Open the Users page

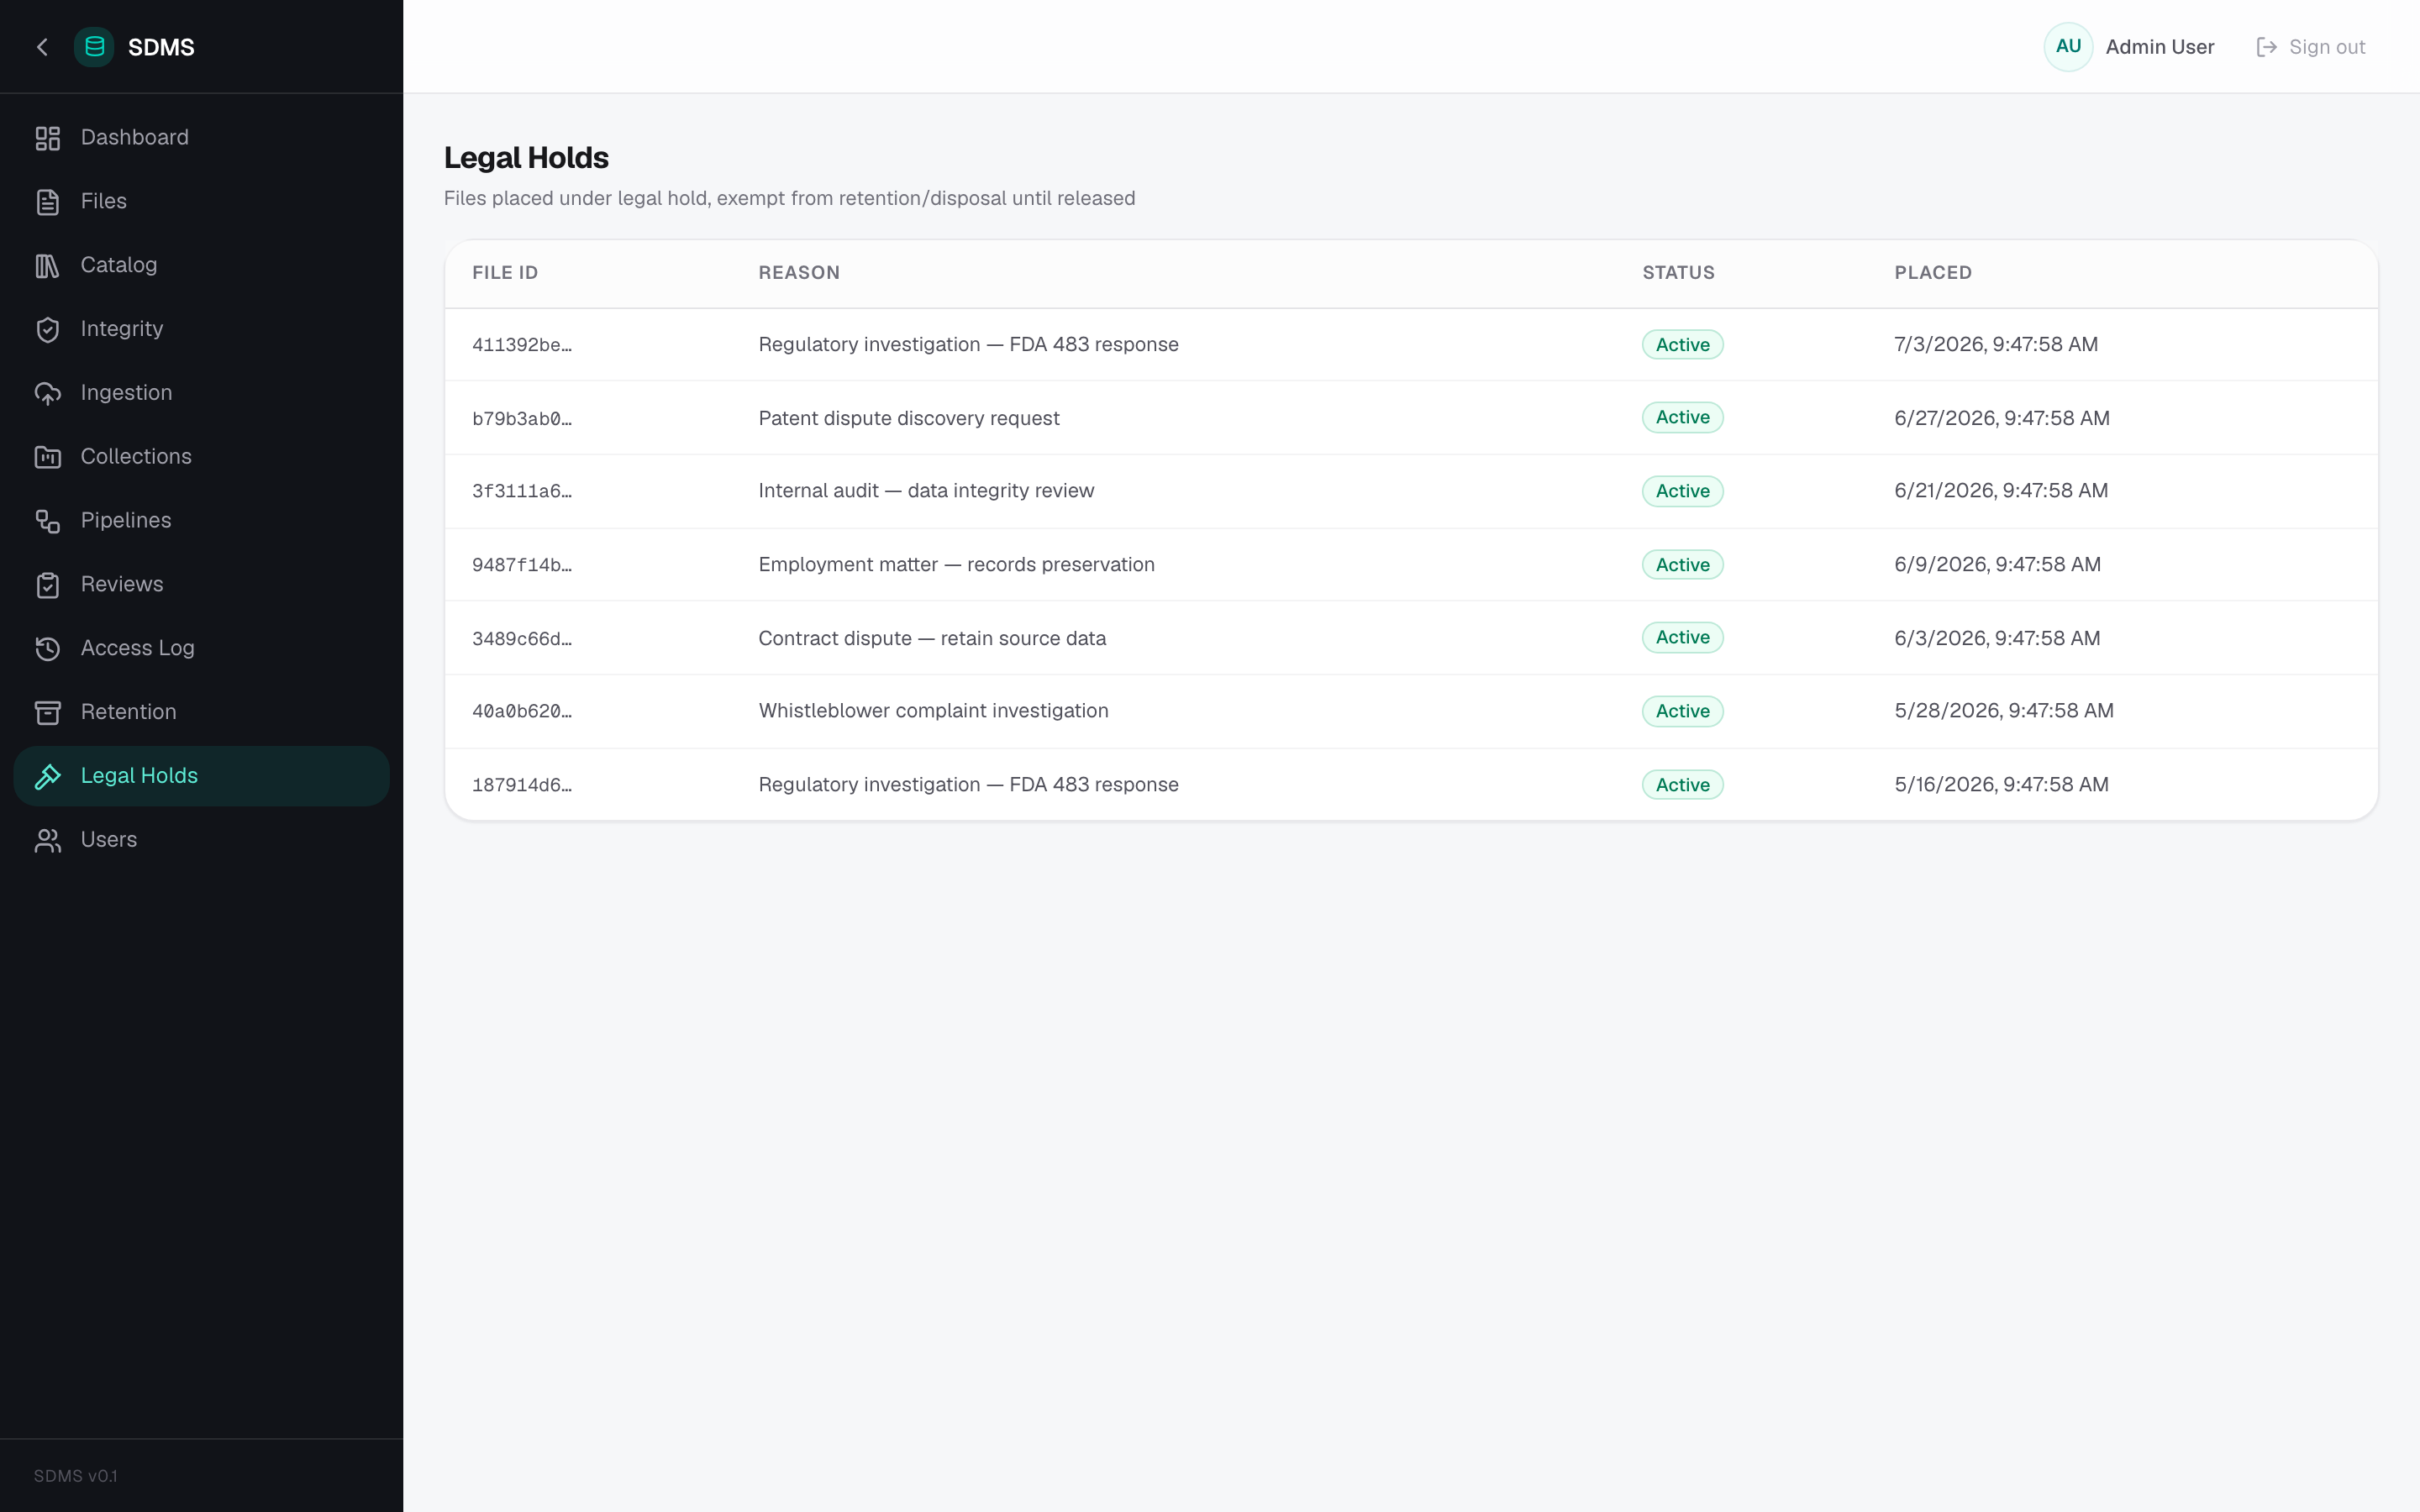(201, 840)
